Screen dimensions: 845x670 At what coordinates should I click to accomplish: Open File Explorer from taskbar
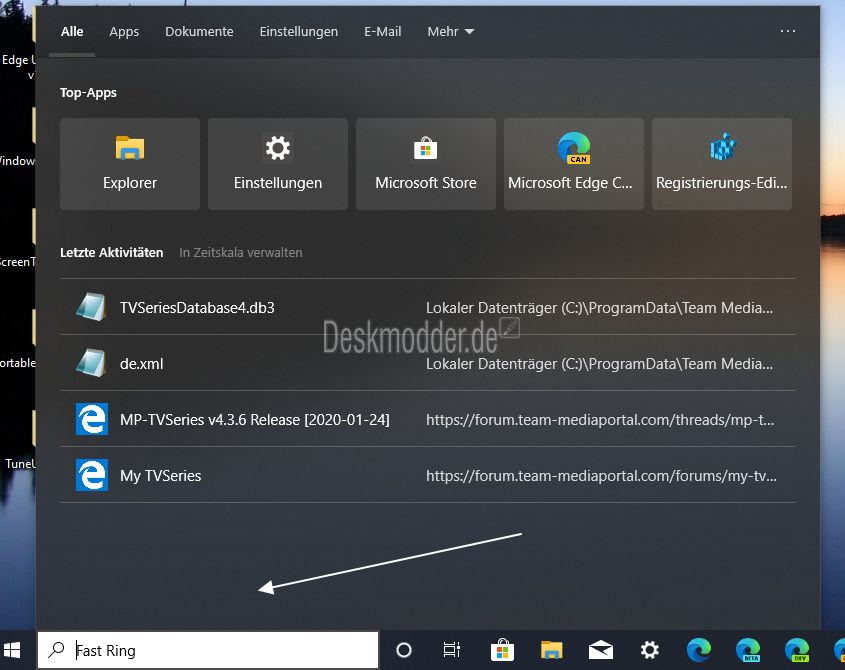coord(551,650)
